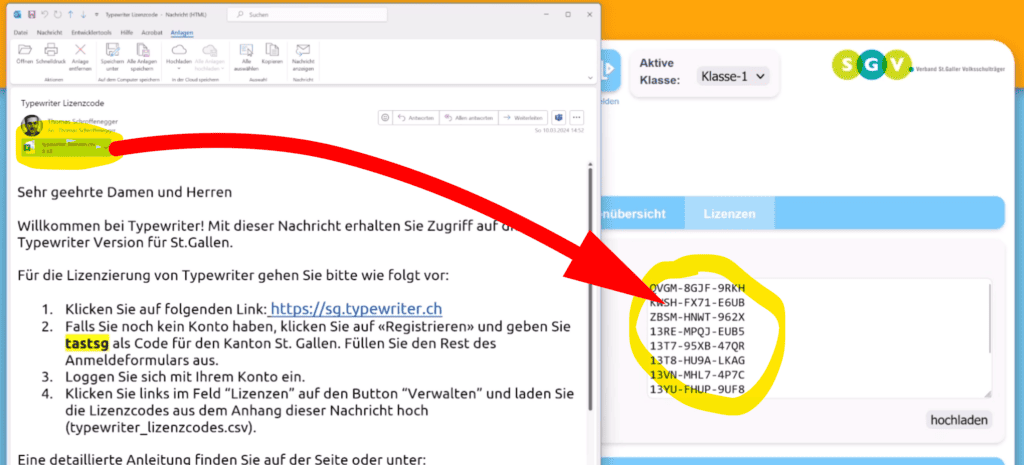
Task: Open the Aktive Klasse dropdown showing Klasse-1
Action: 733,76
